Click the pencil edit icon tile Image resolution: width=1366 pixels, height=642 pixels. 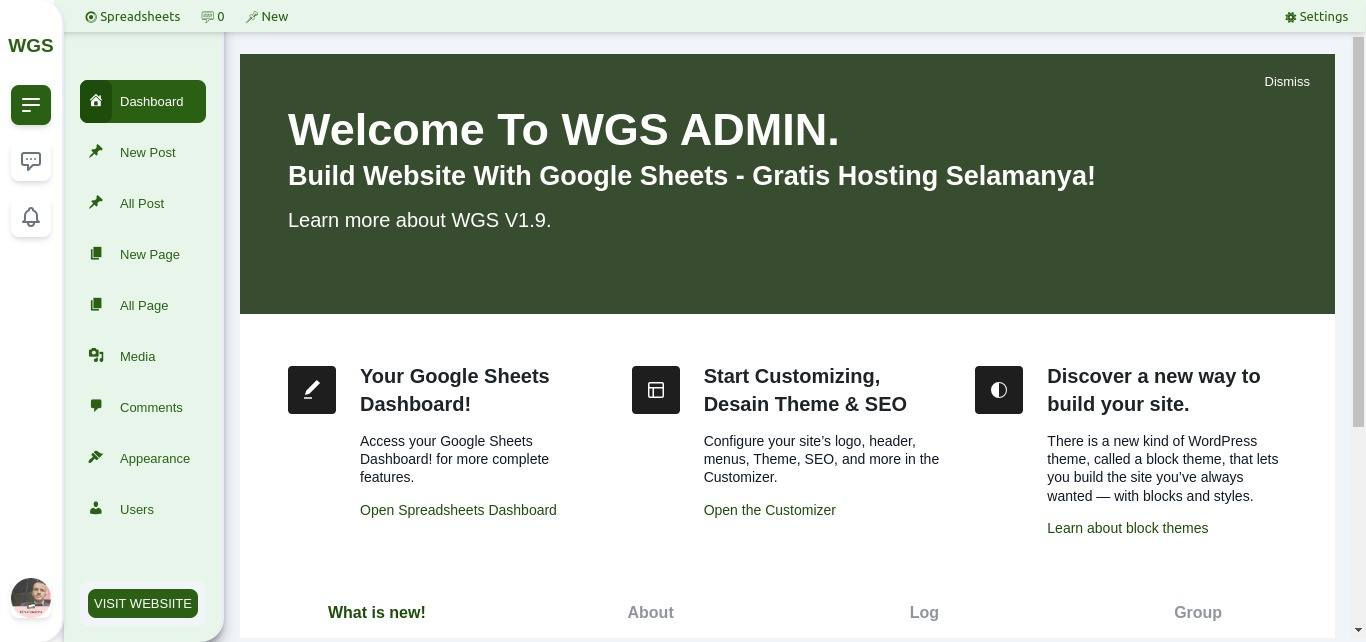click(312, 390)
